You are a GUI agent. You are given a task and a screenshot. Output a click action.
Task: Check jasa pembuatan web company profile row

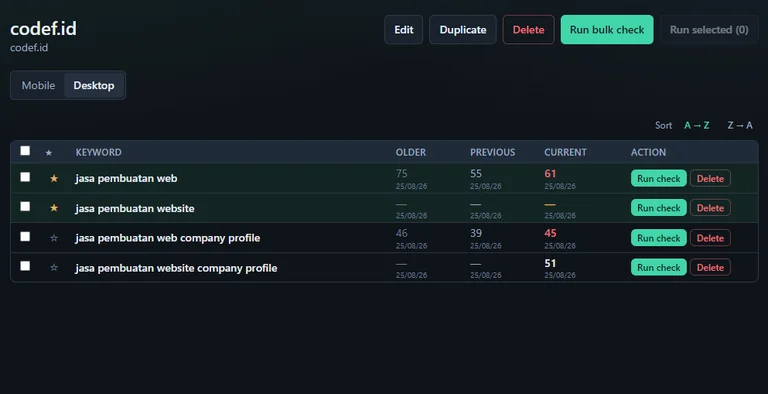(x=25, y=237)
